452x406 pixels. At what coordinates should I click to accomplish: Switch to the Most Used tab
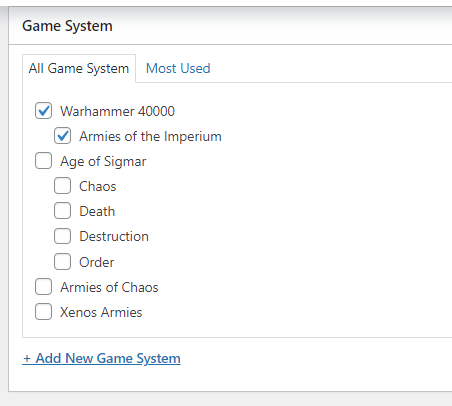[x=178, y=68]
